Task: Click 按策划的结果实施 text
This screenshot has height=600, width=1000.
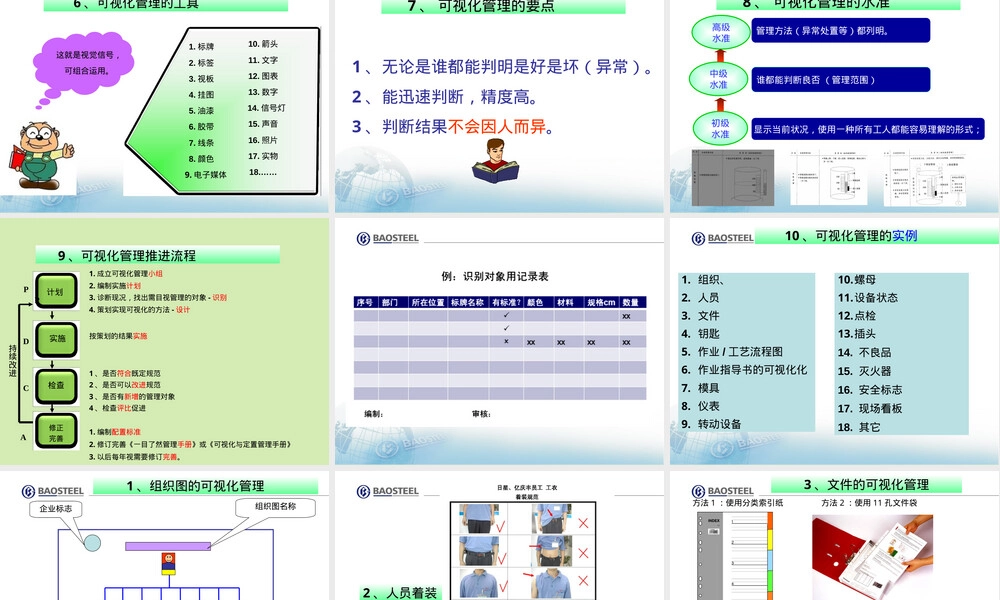Action: [x=118, y=336]
